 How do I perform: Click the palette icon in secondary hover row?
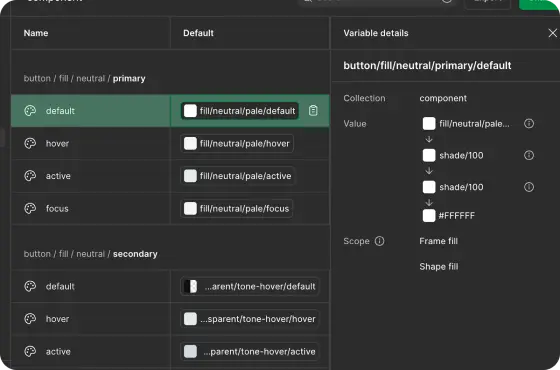[x=30, y=319]
